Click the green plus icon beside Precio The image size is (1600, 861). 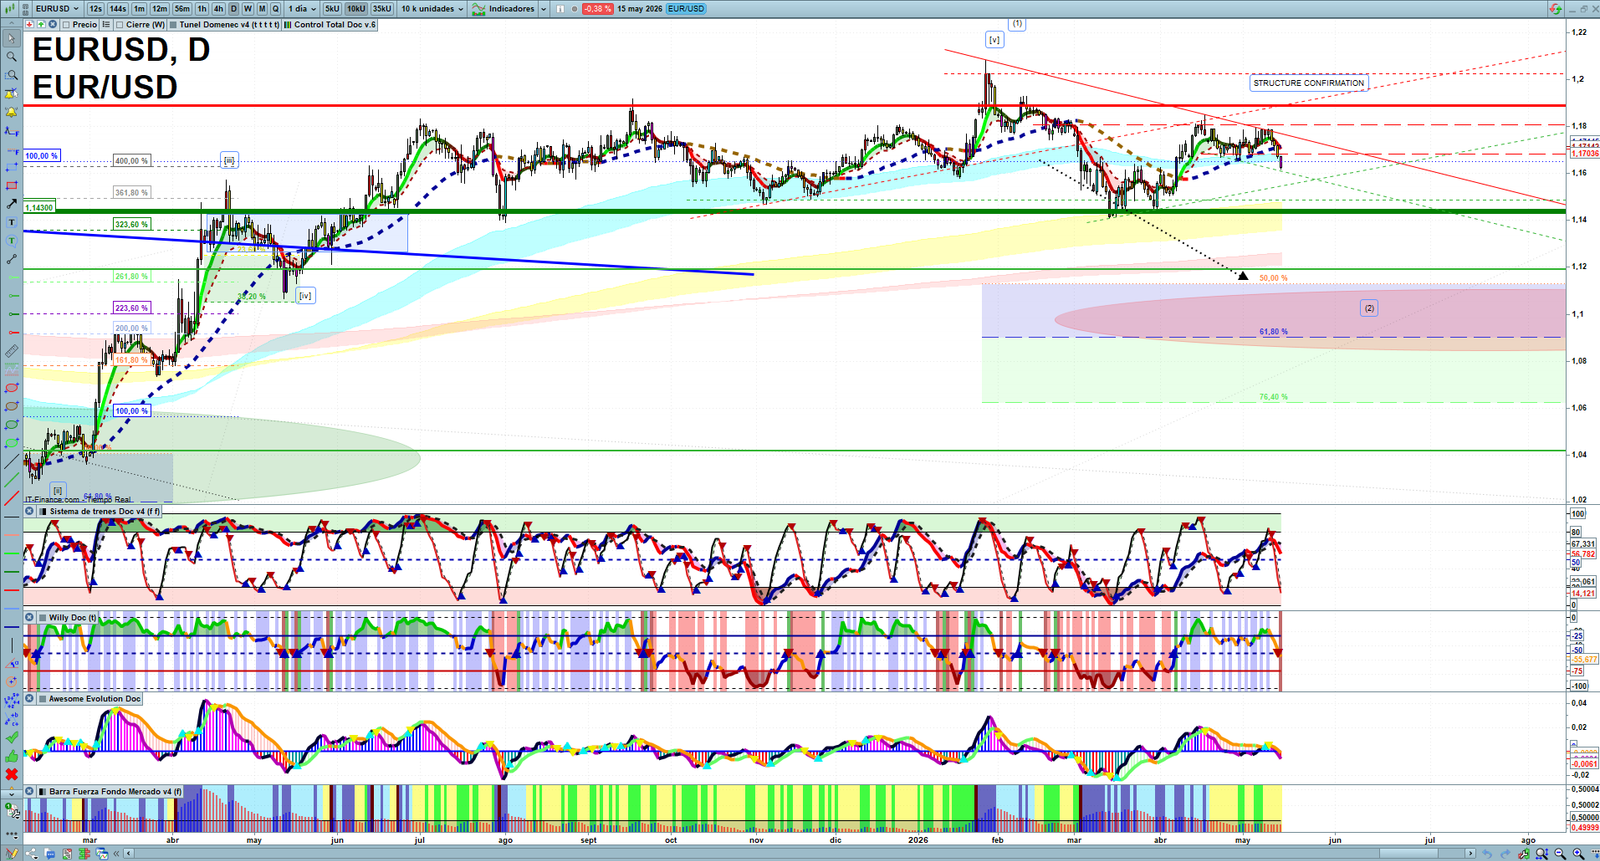click(41, 24)
